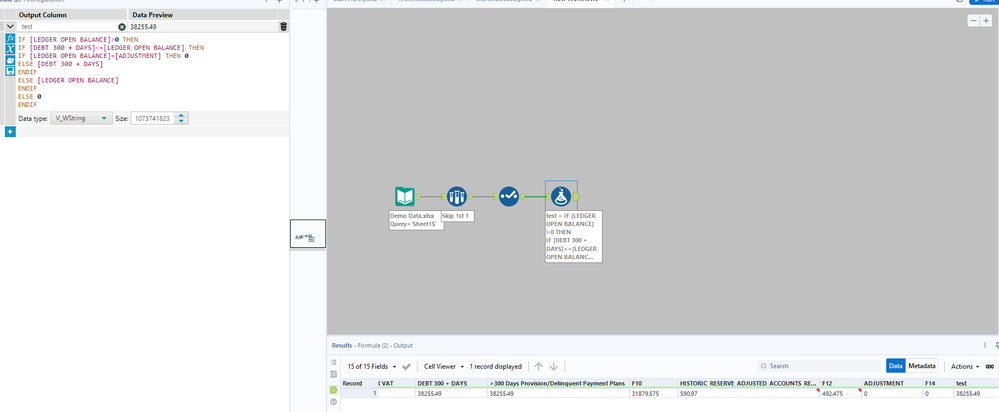This screenshot has height=412, width=999.
Task: Switch to the Metadata view
Action: click(921, 366)
